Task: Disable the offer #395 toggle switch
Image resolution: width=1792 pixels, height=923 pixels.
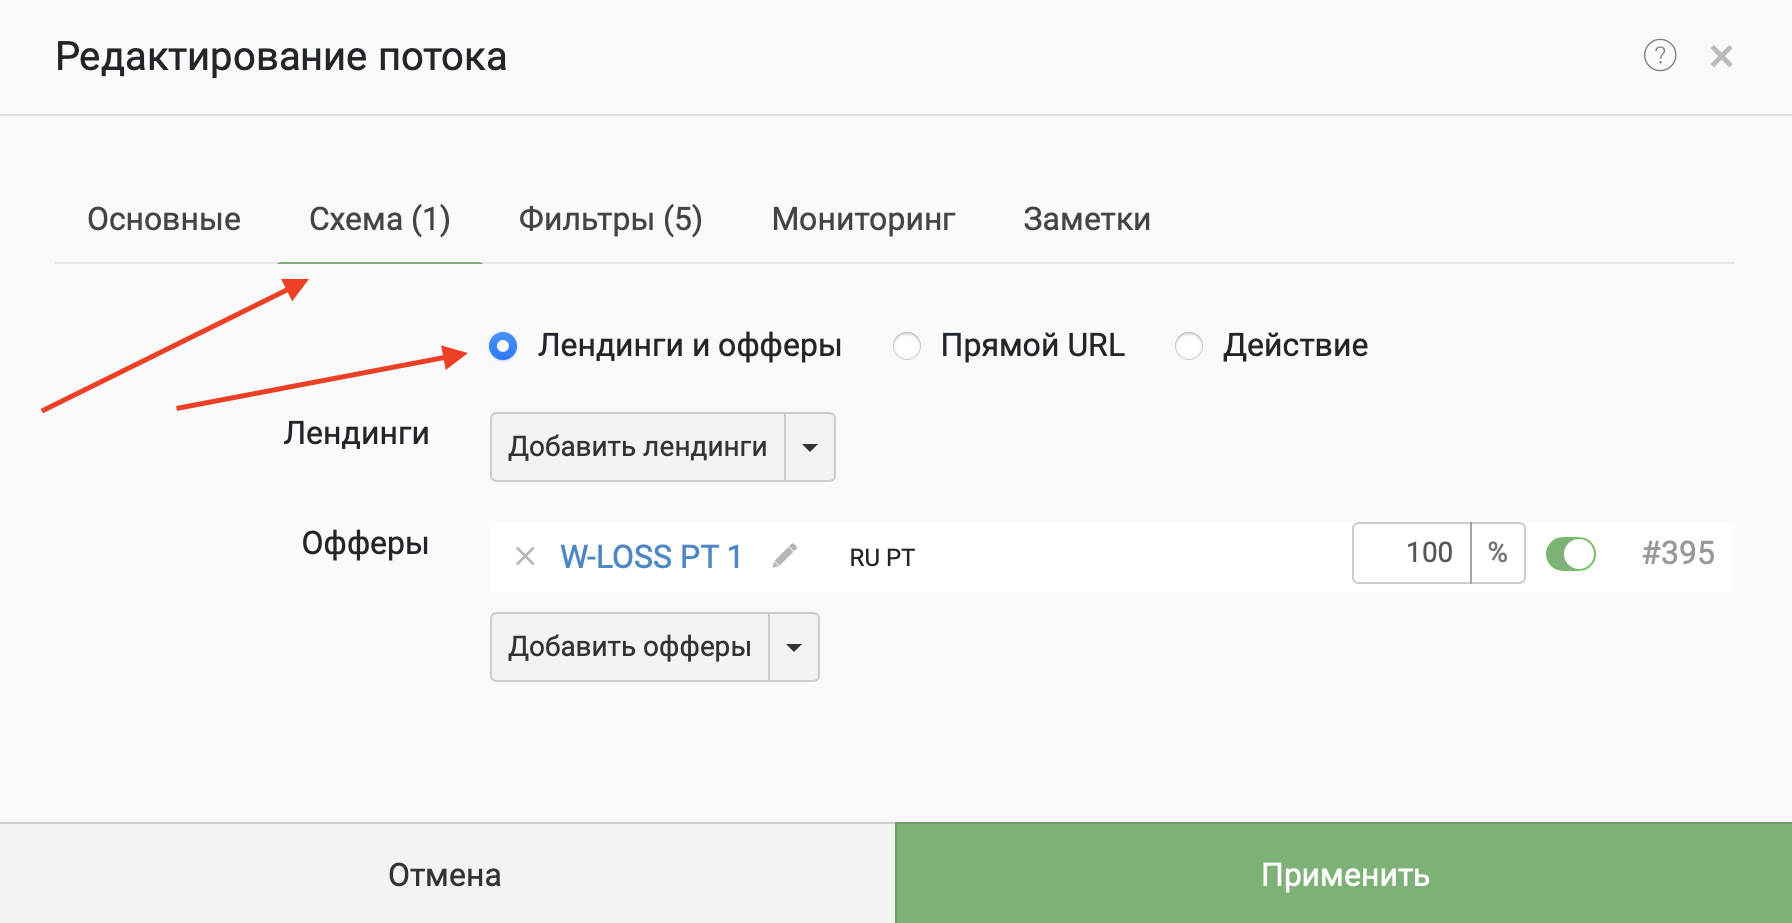Action: (1570, 553)
